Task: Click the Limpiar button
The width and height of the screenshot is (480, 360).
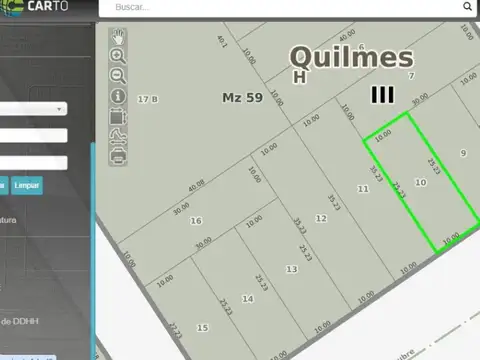Action: (27, 185)
